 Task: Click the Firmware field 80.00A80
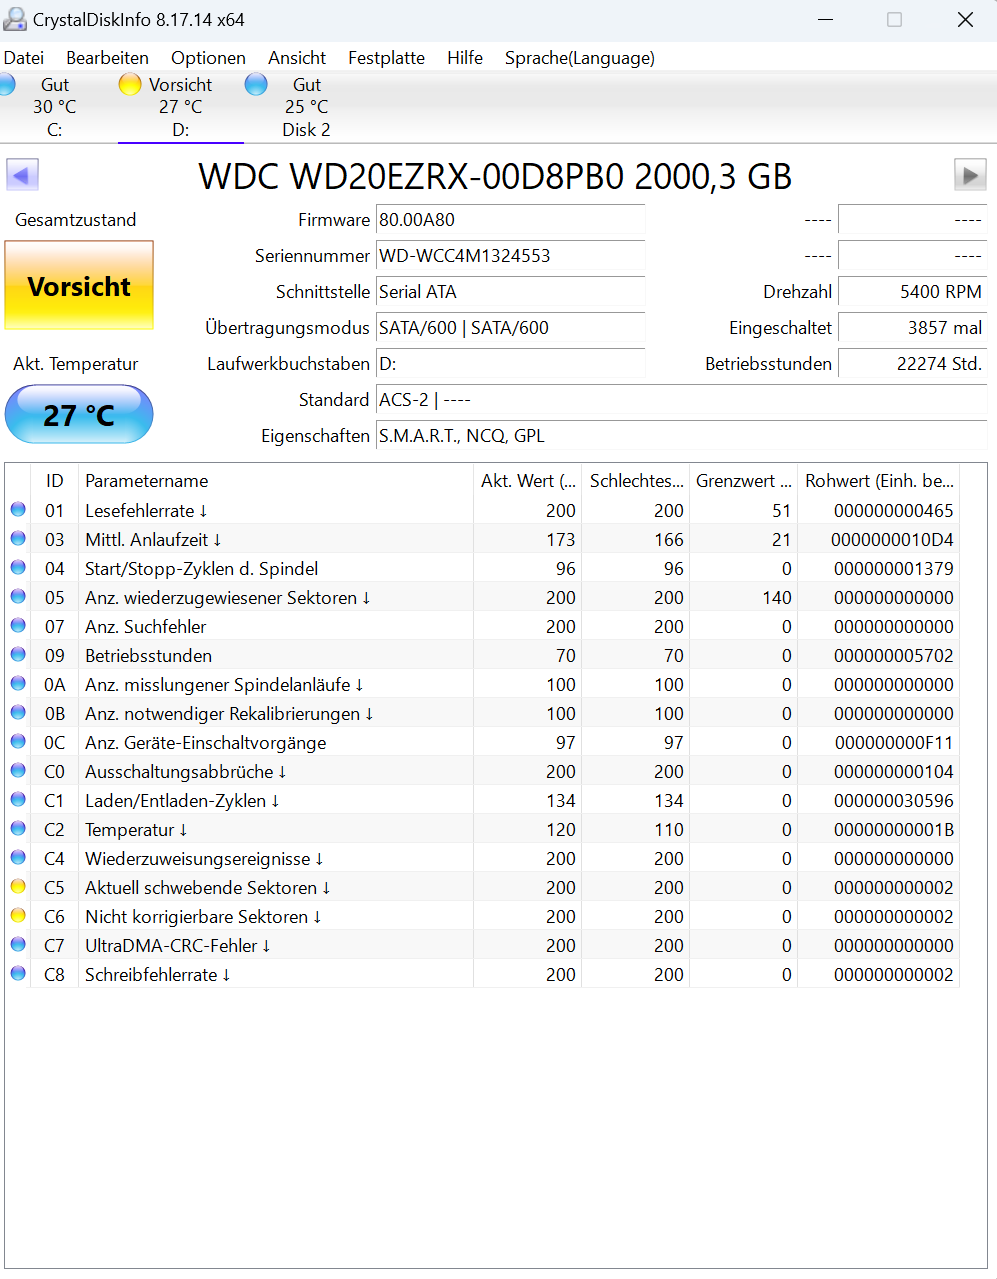pyautogui.click(x=510, y=220)
